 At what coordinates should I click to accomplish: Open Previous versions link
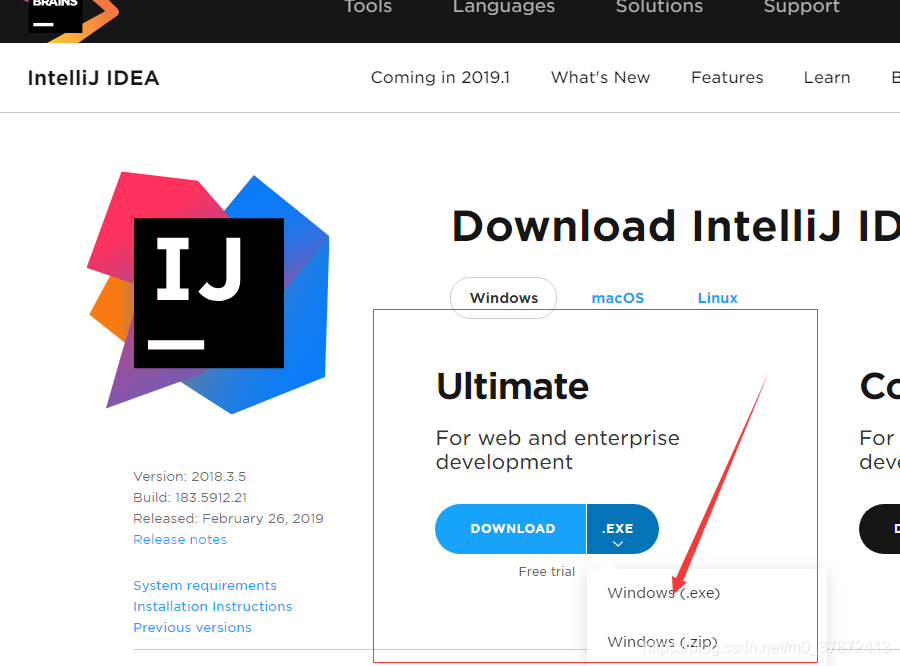(192, 628)
